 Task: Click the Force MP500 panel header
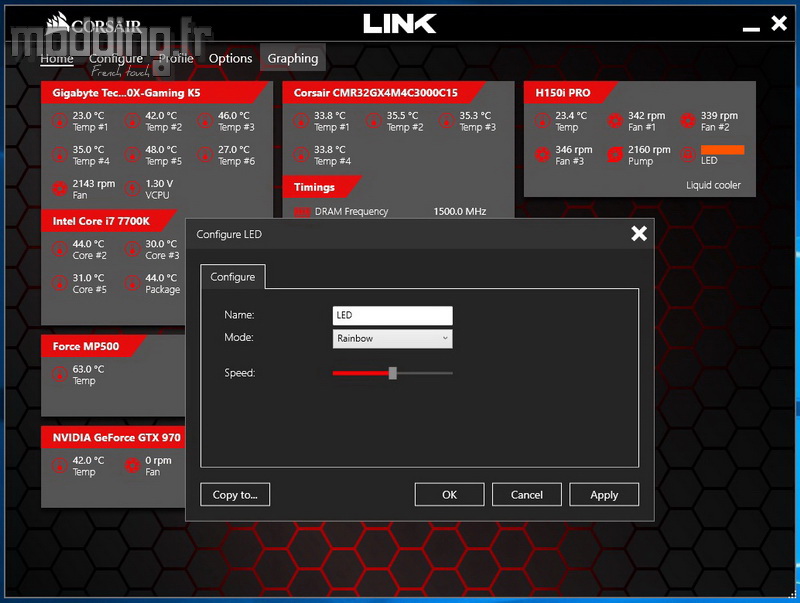click(x=92, y=346)
